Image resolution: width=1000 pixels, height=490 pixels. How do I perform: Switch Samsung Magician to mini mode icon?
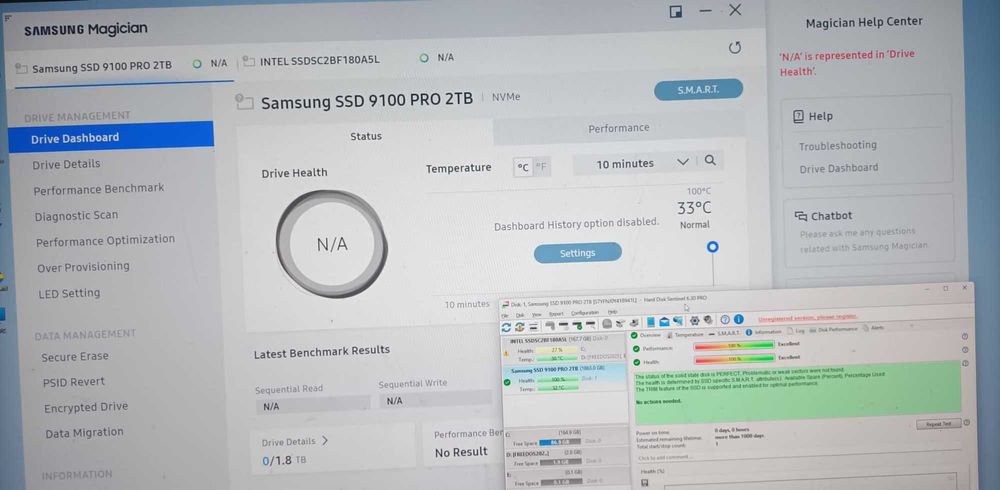tap(676, 11)
